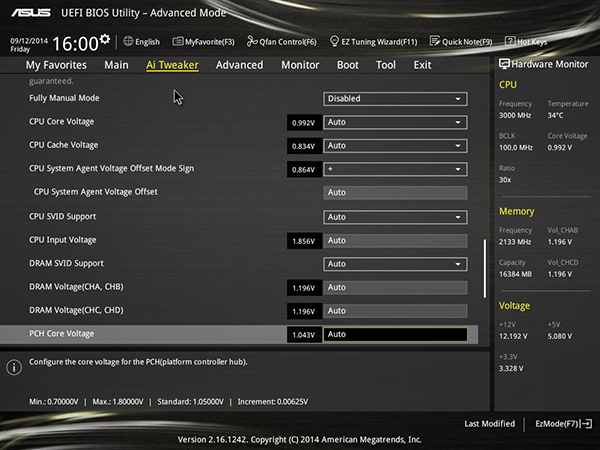
Task: Click Last Modified button
Action: coord(489,424)
